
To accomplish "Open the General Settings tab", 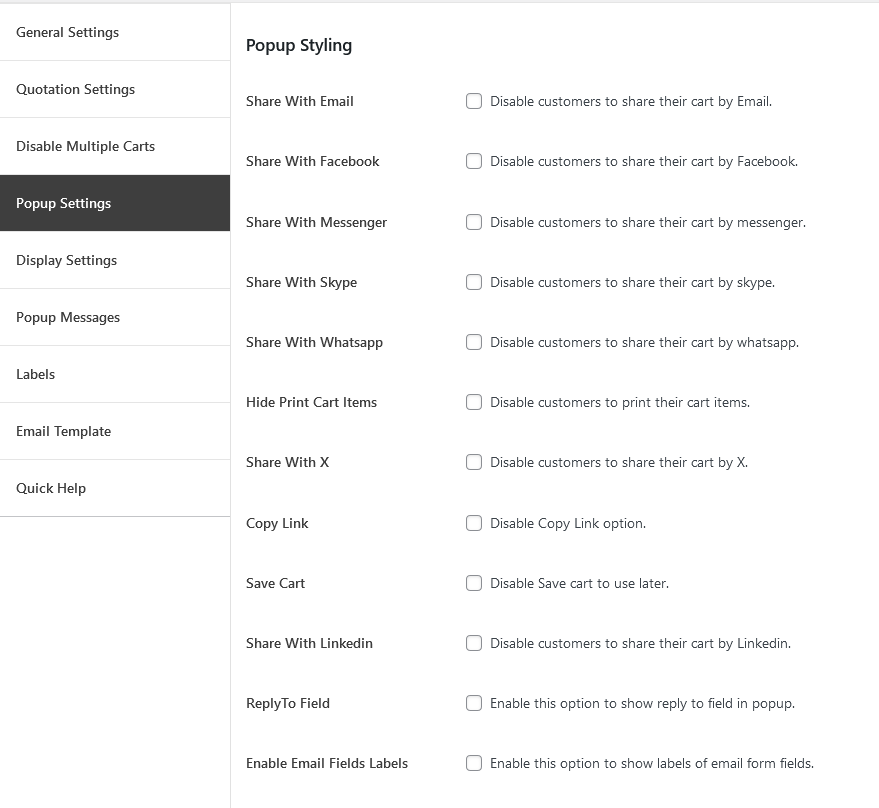I will click(x=115, y=32).
